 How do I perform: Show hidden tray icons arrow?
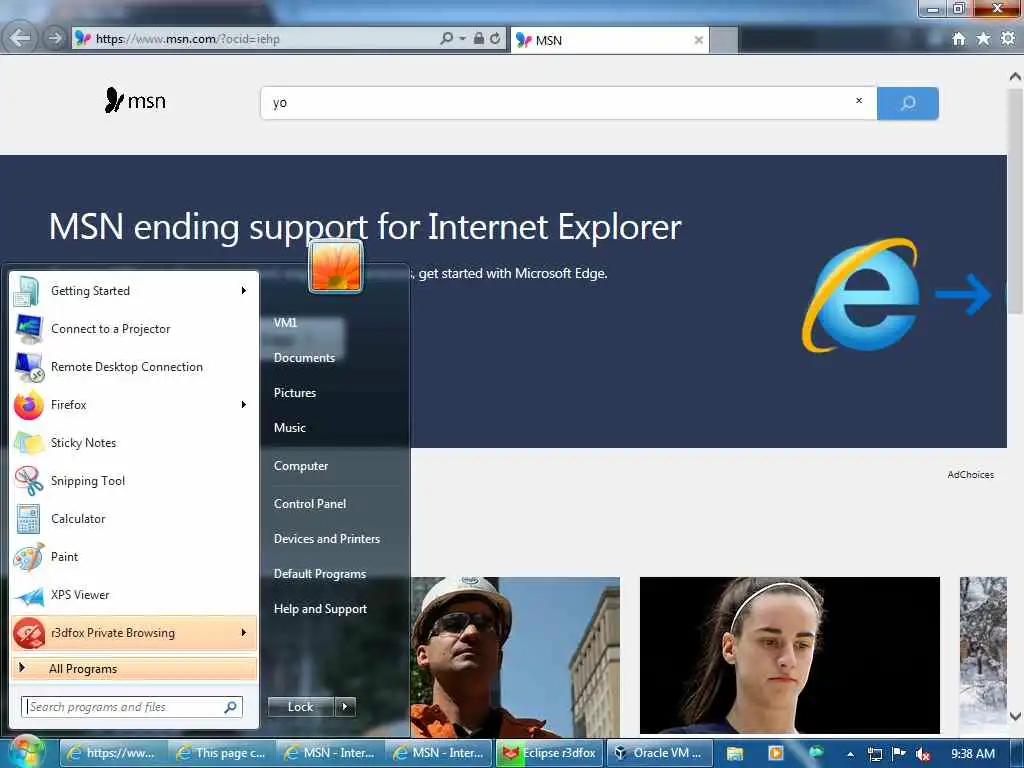850,754
